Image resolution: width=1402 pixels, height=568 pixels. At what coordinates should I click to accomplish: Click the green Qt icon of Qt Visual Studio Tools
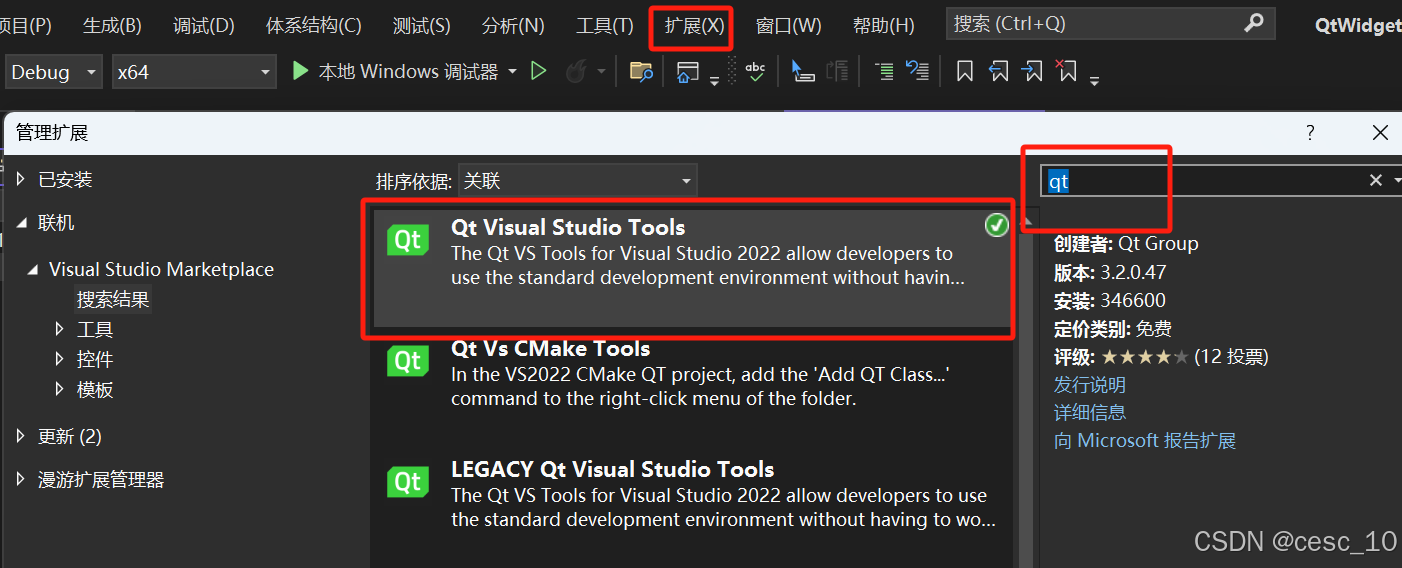pyautogui.click(x=407, y=240)
